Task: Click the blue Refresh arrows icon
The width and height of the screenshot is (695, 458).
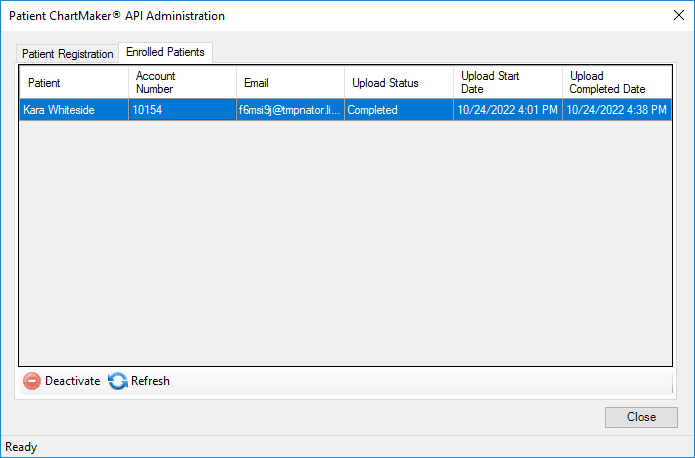Action: click(118, 381)
